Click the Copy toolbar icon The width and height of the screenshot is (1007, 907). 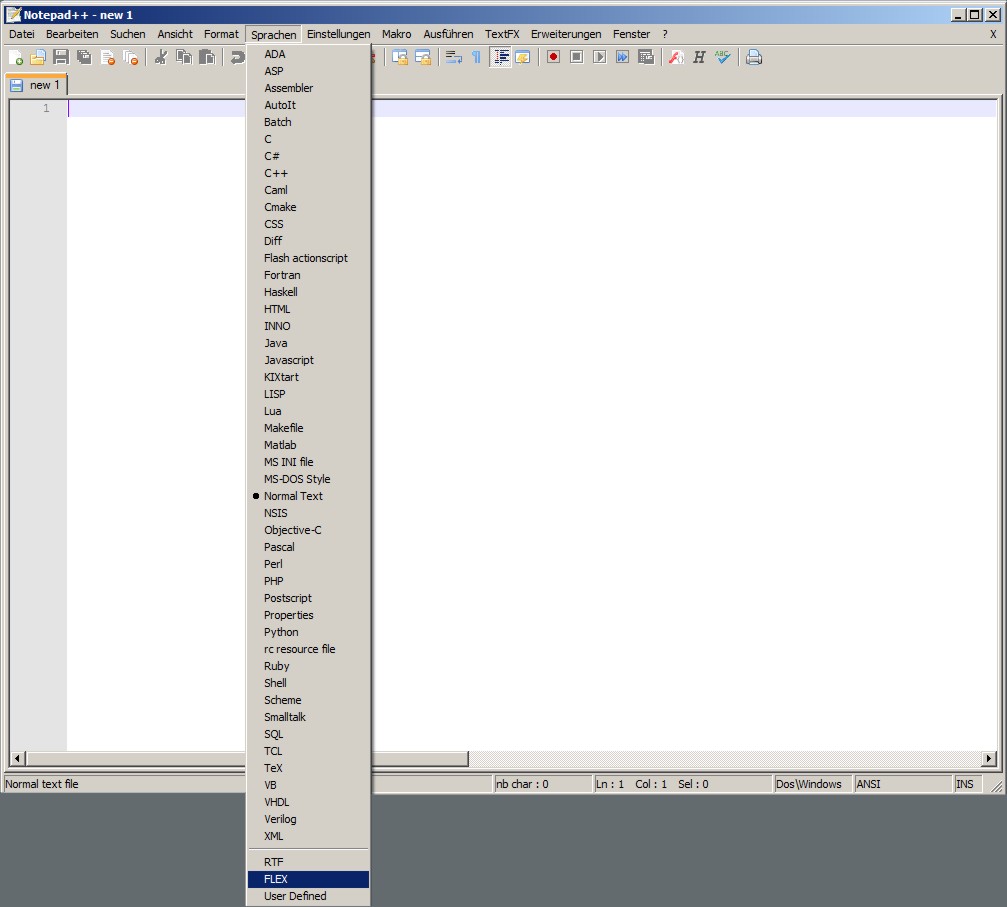tap(184, 58)
